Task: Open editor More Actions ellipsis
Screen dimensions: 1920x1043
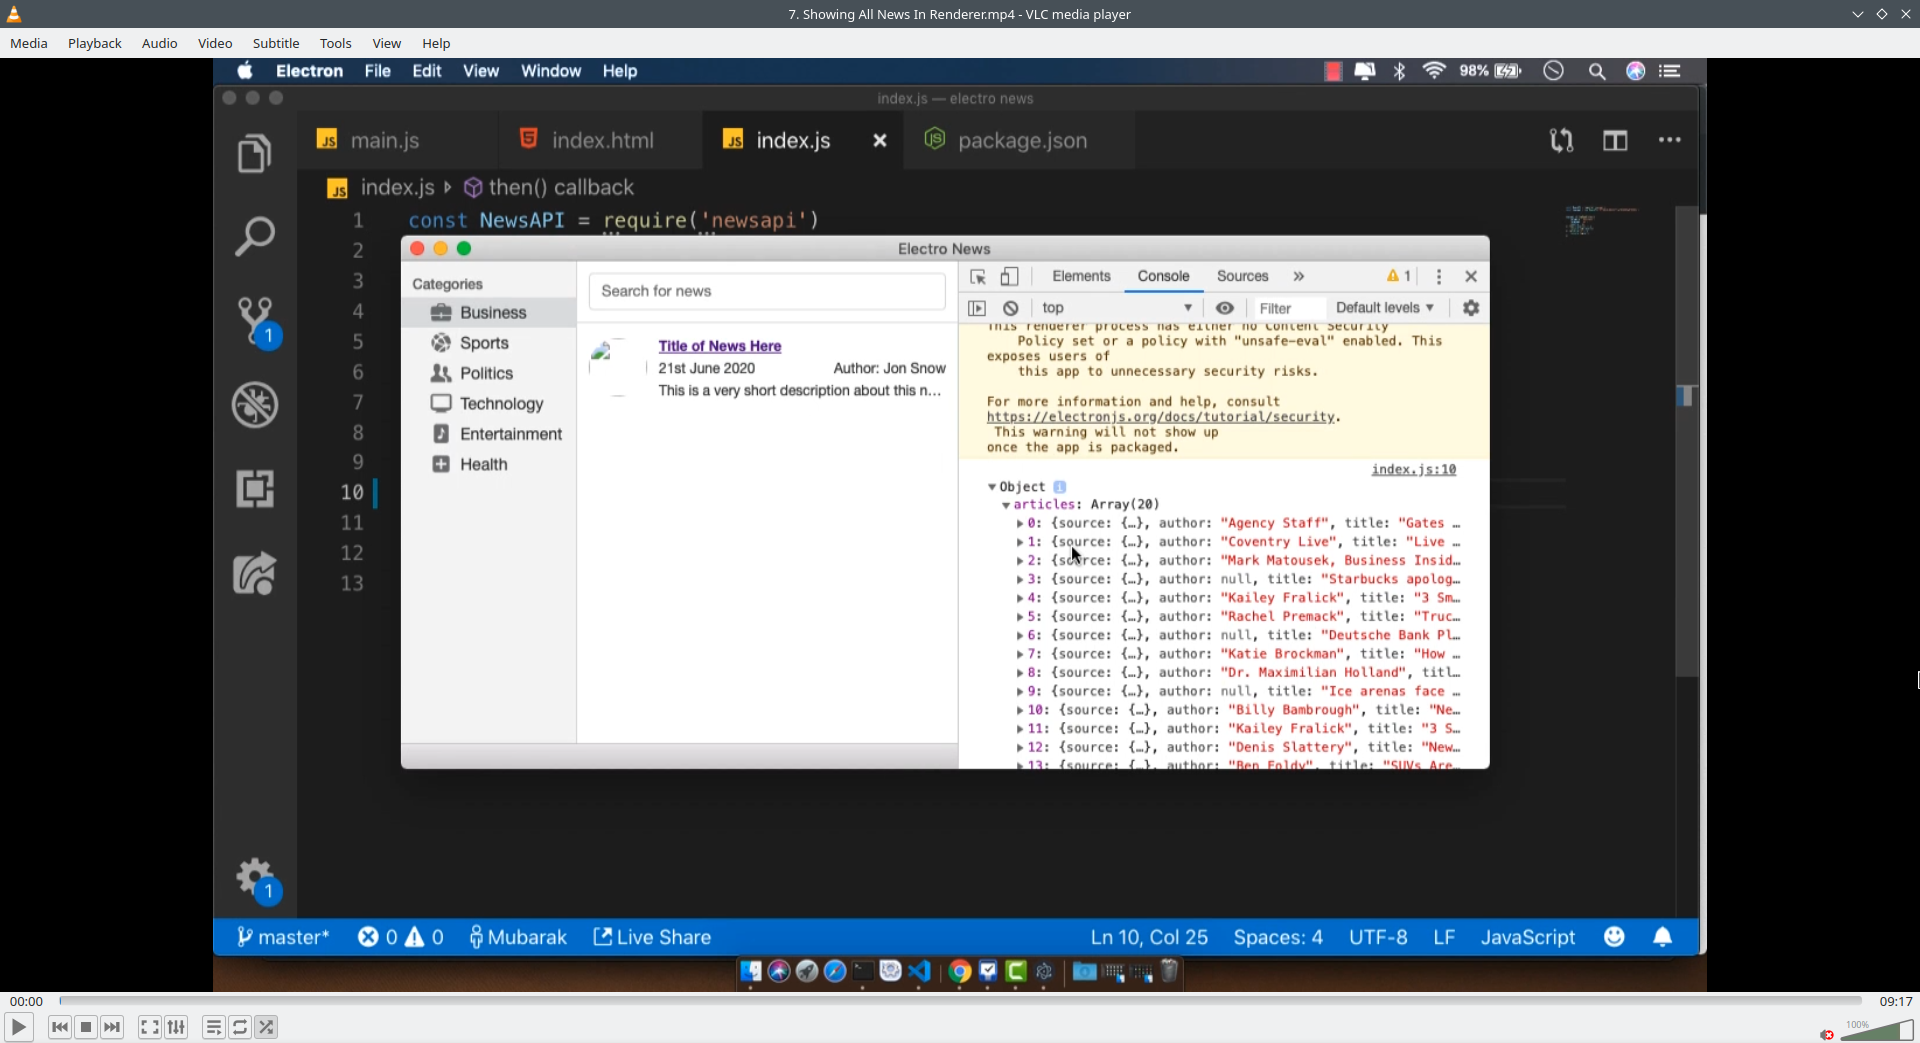Action: (1670, 140)
